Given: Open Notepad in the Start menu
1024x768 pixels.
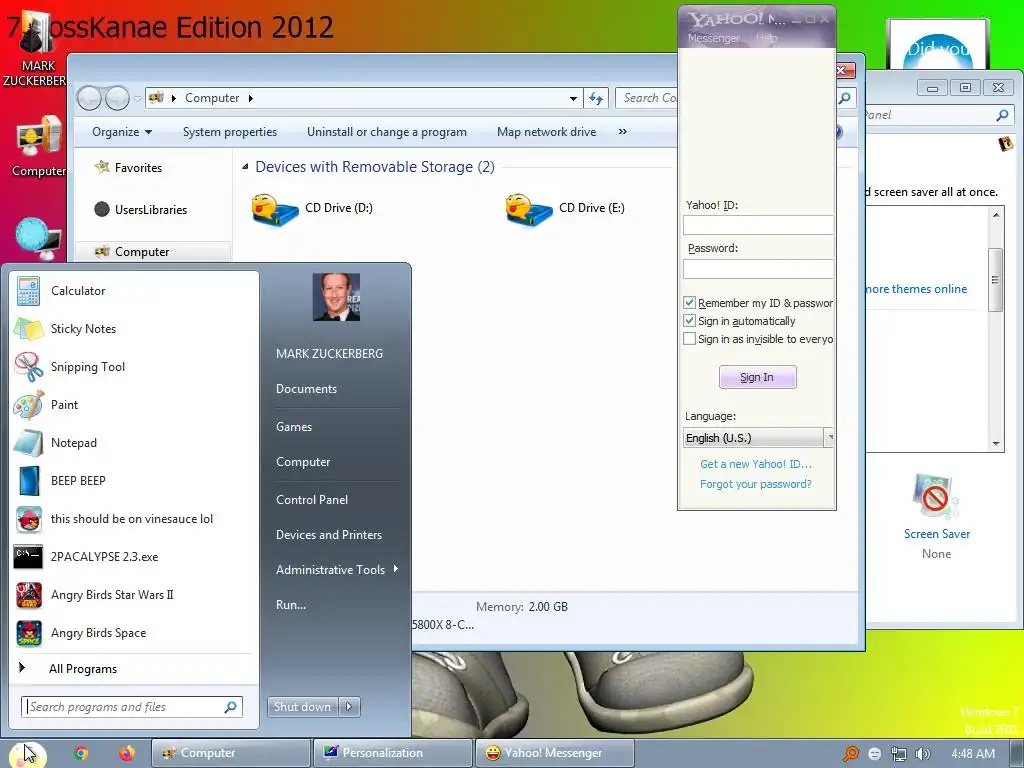Looking at the screenshot, I should (x=134, y=443).
